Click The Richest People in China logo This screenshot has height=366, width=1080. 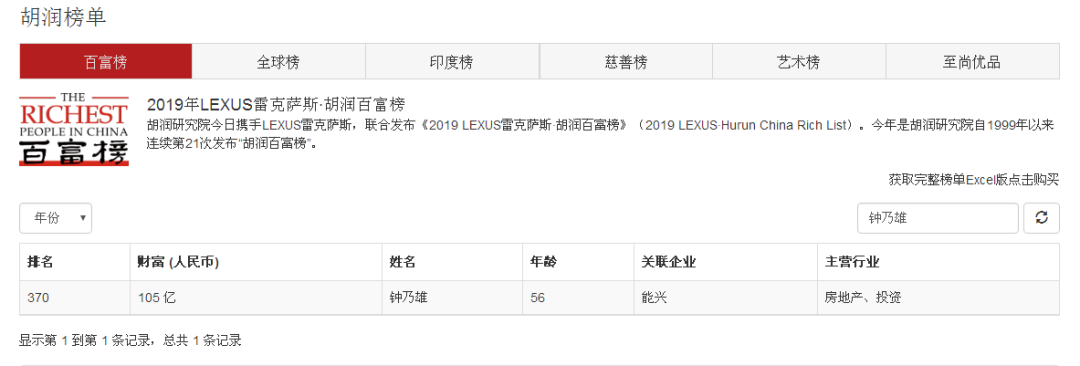coord(74,128)
